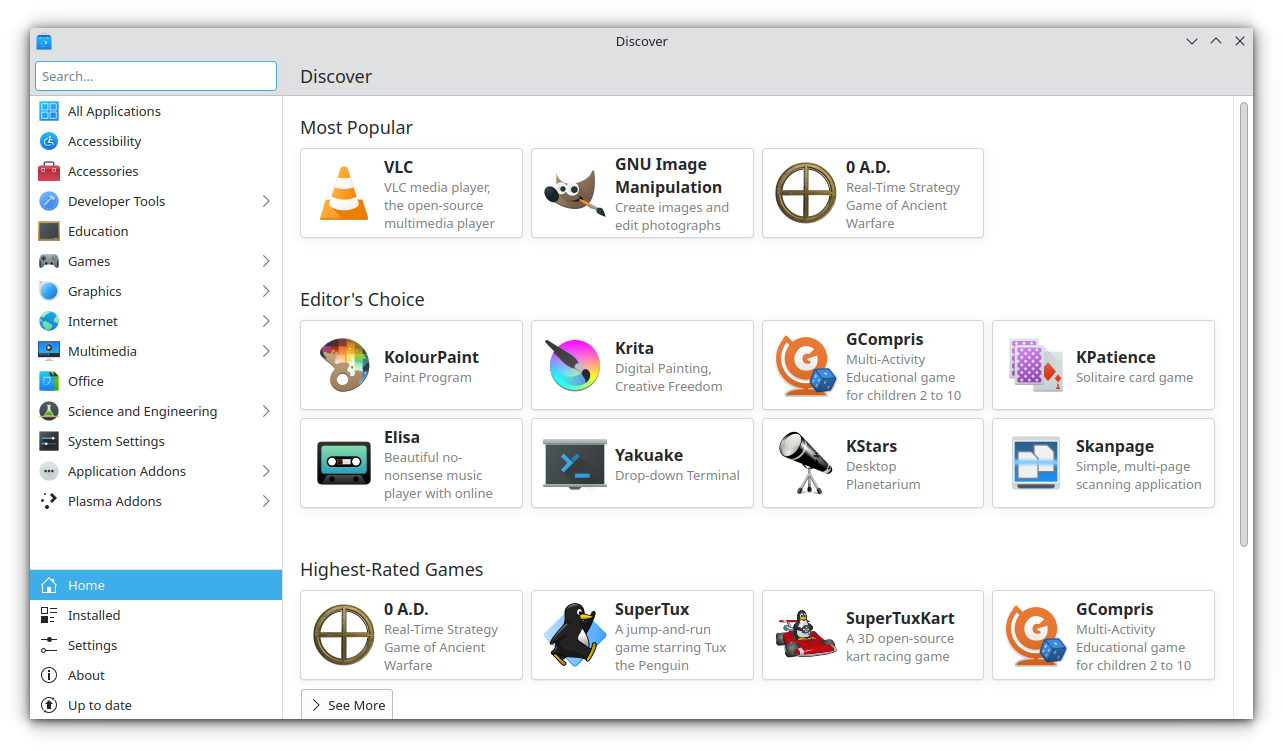Select the SuperTuxKart racing icon
This screenshot has height=751, width=1283.
pyautogui.click(x=804, y=635)
